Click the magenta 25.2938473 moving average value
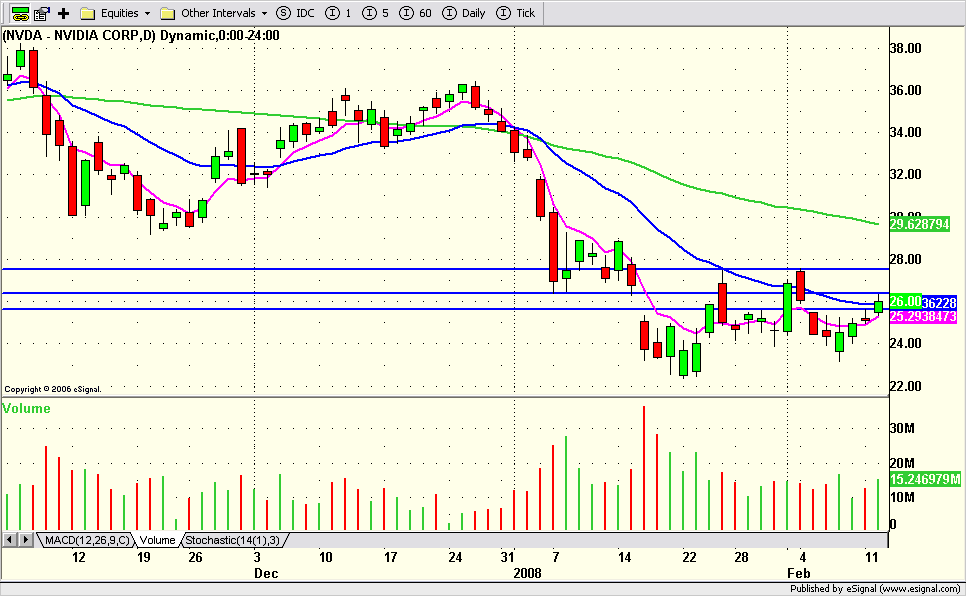 pos(923,316)
